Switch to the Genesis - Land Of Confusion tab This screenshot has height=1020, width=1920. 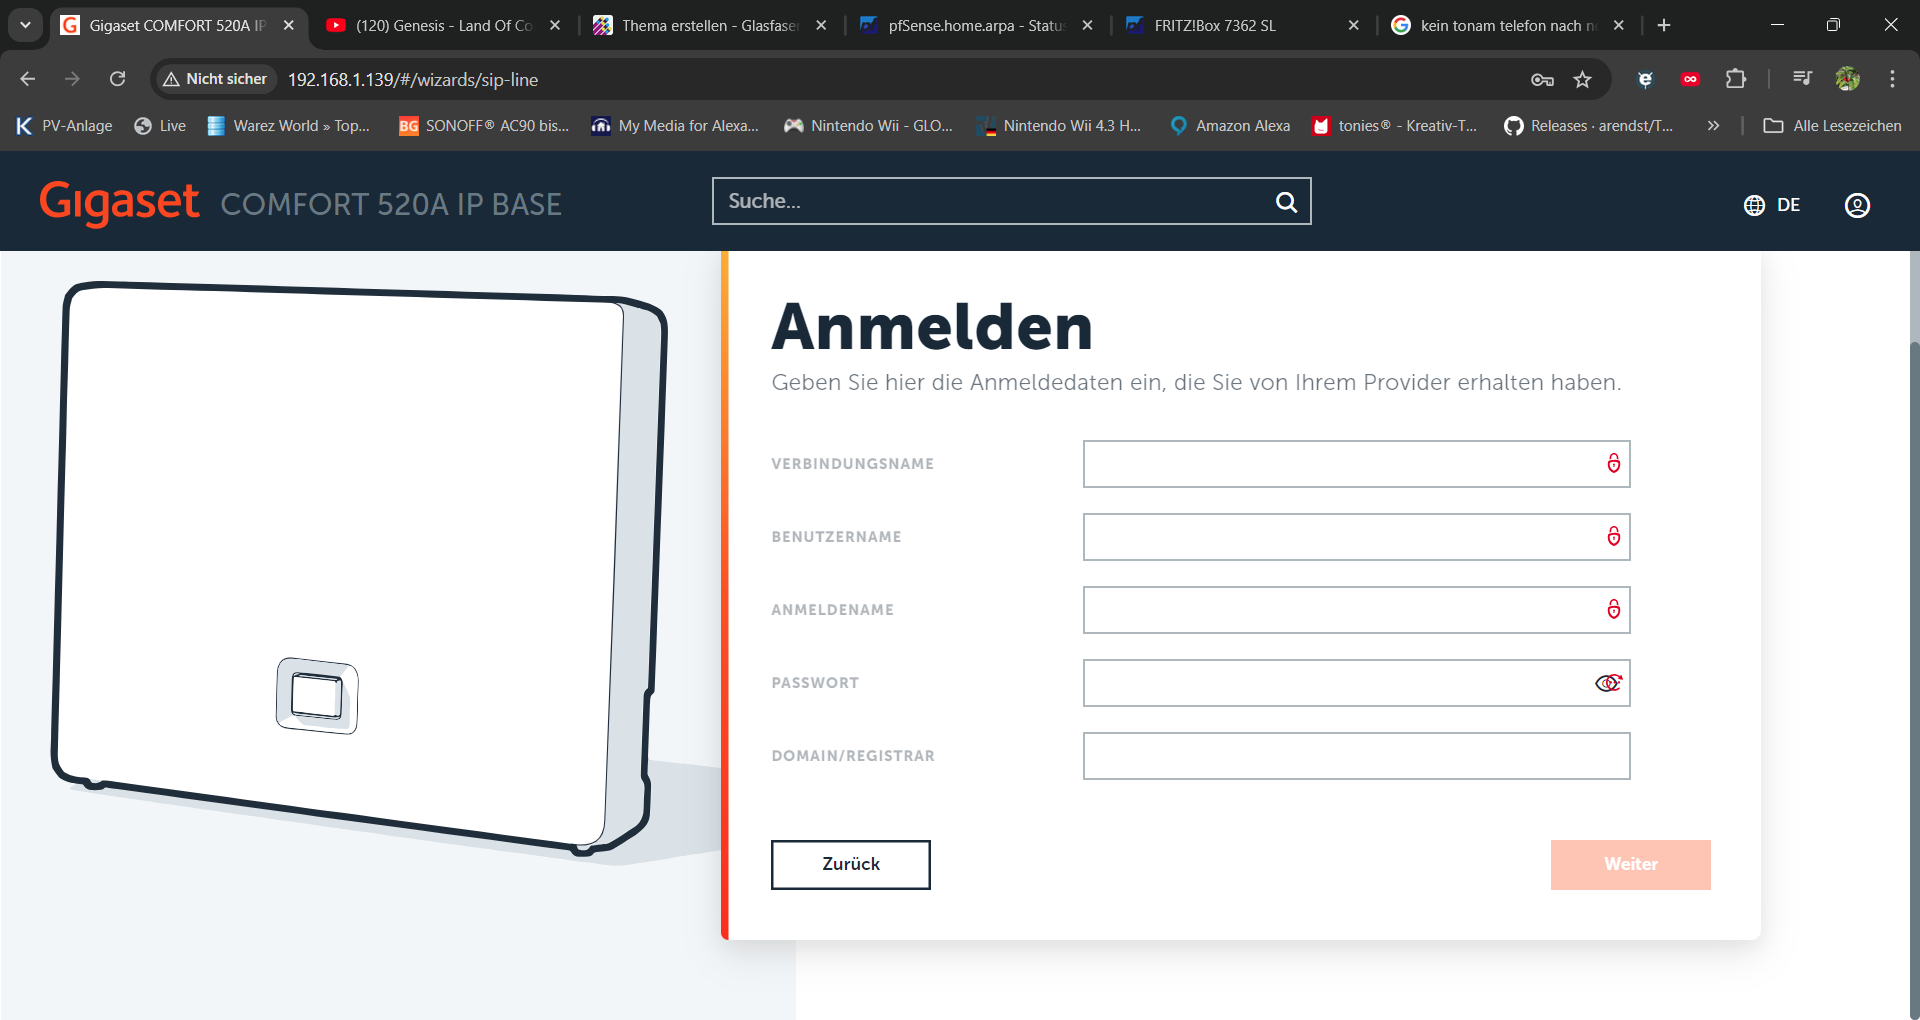[443, 26]
